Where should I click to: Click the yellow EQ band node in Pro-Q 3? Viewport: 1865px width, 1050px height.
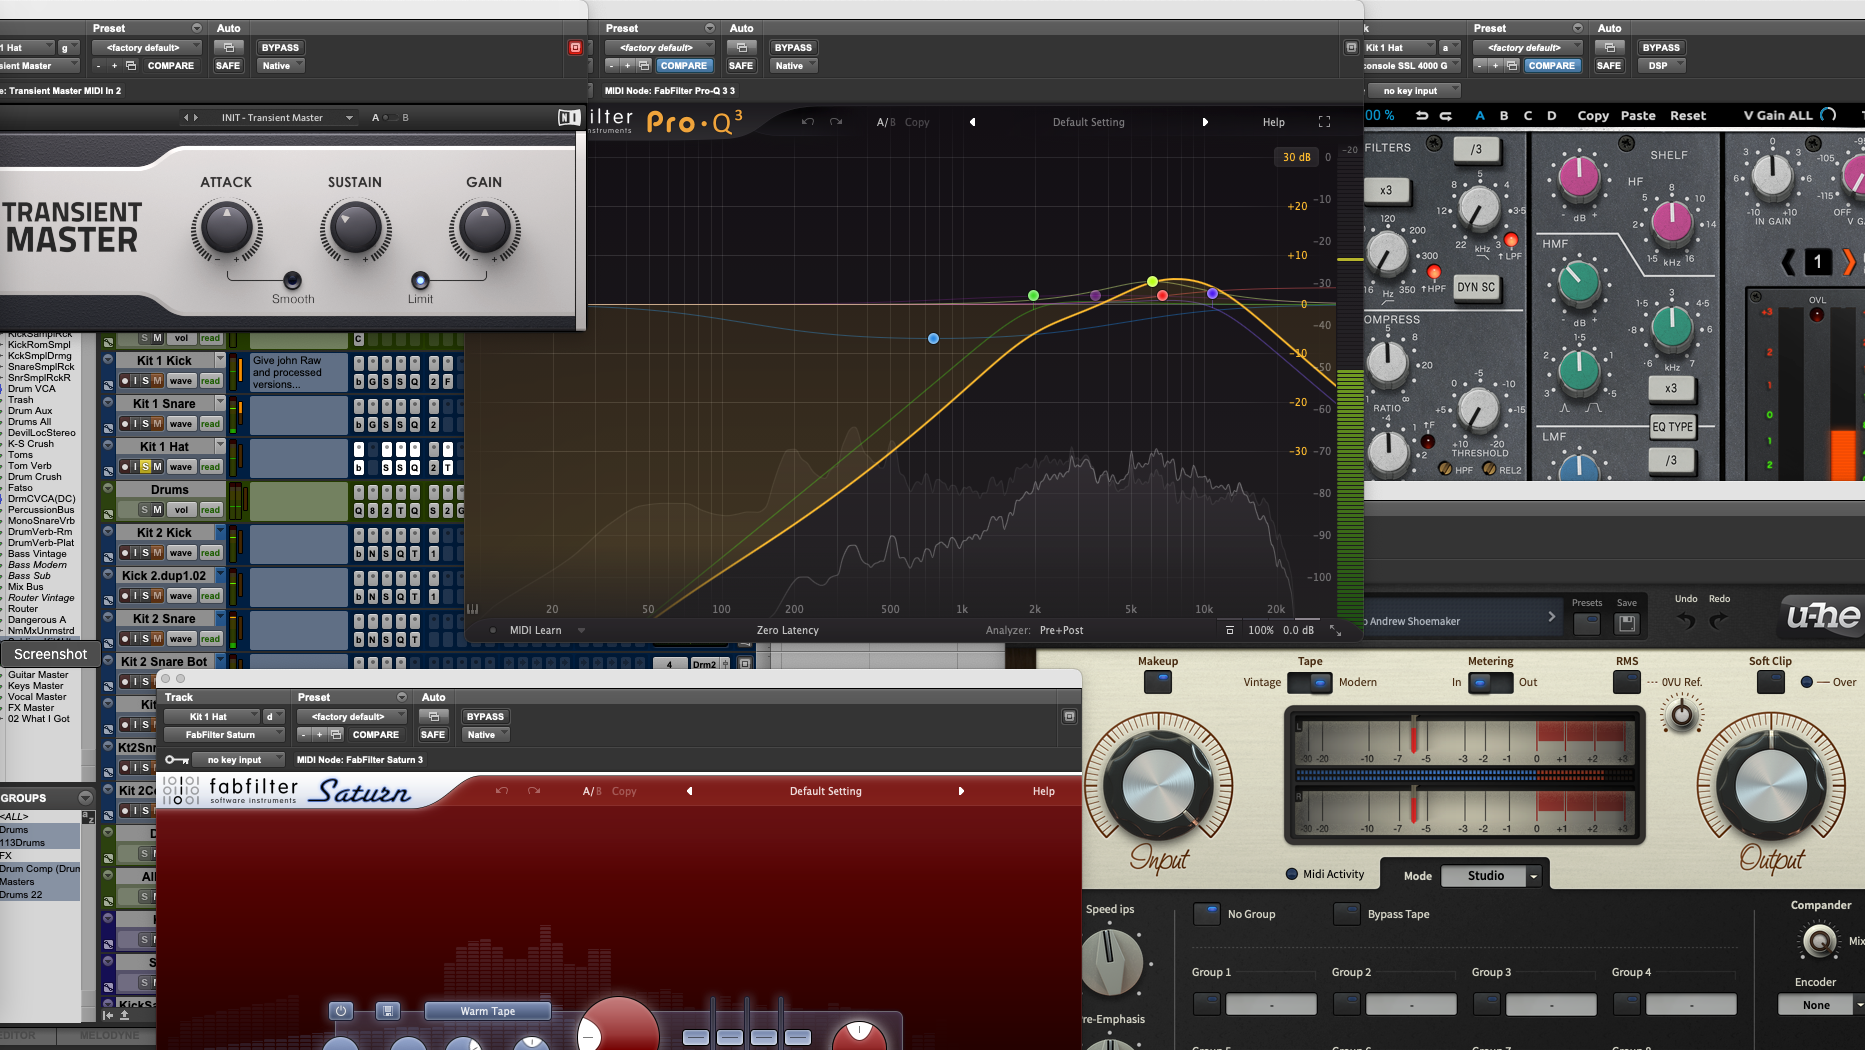tap(1153, 282)
